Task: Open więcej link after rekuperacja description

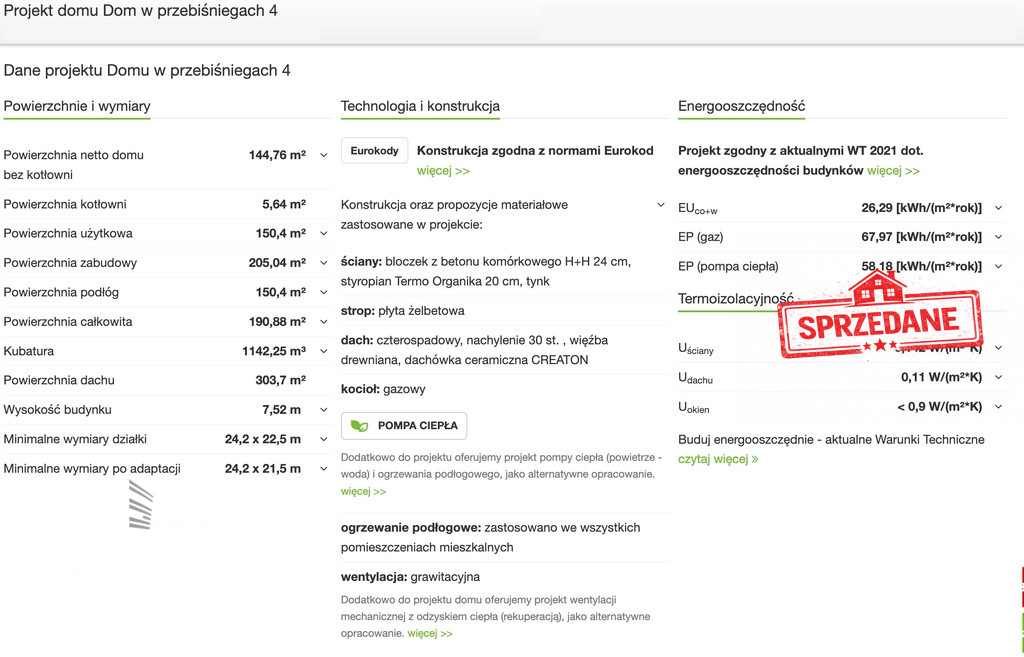Action: pos(430,633)
